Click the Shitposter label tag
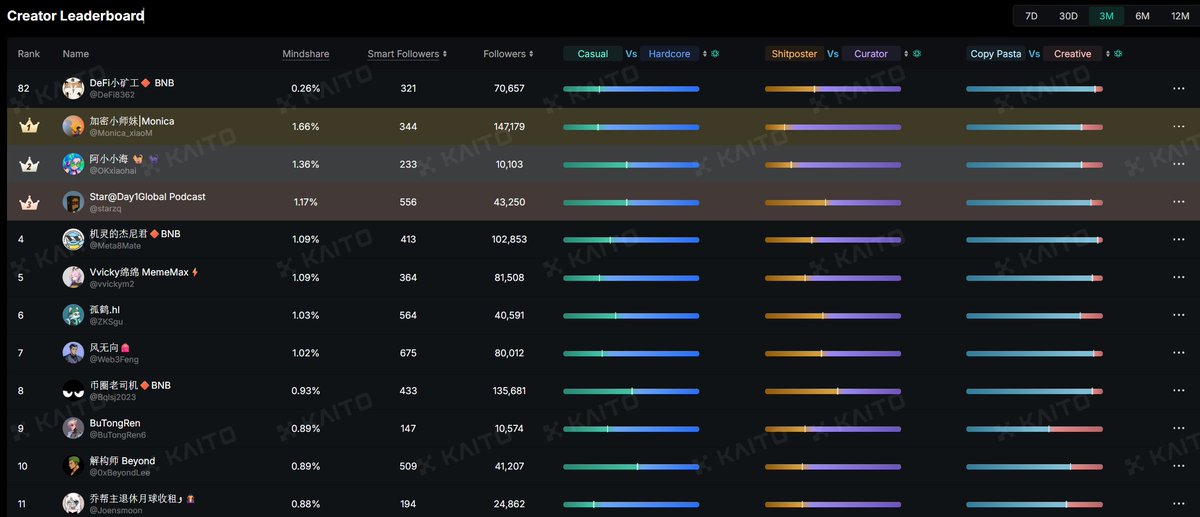1200x517 pixels. point(795,54)
